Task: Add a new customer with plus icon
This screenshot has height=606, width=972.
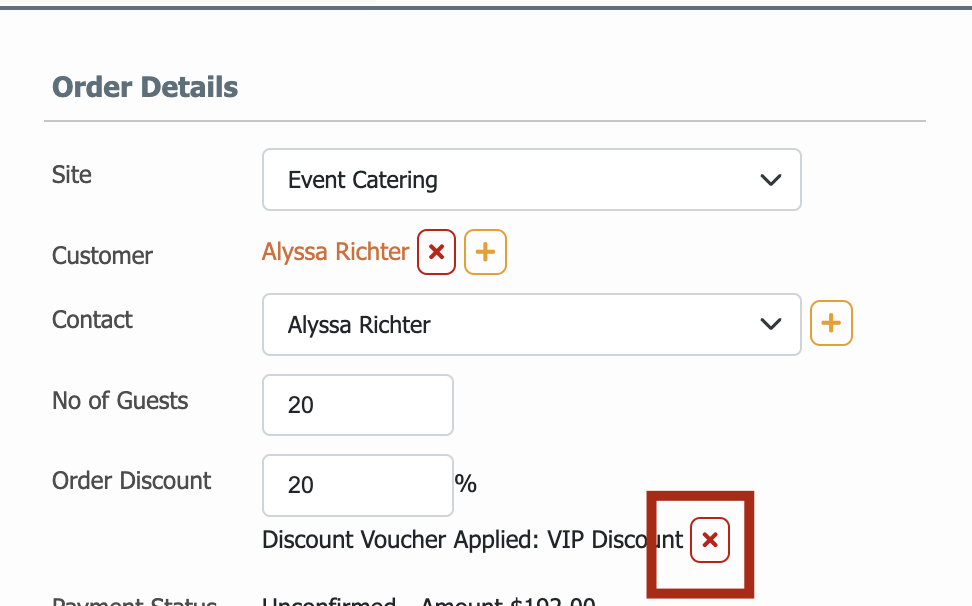Action: pos(485,252)
